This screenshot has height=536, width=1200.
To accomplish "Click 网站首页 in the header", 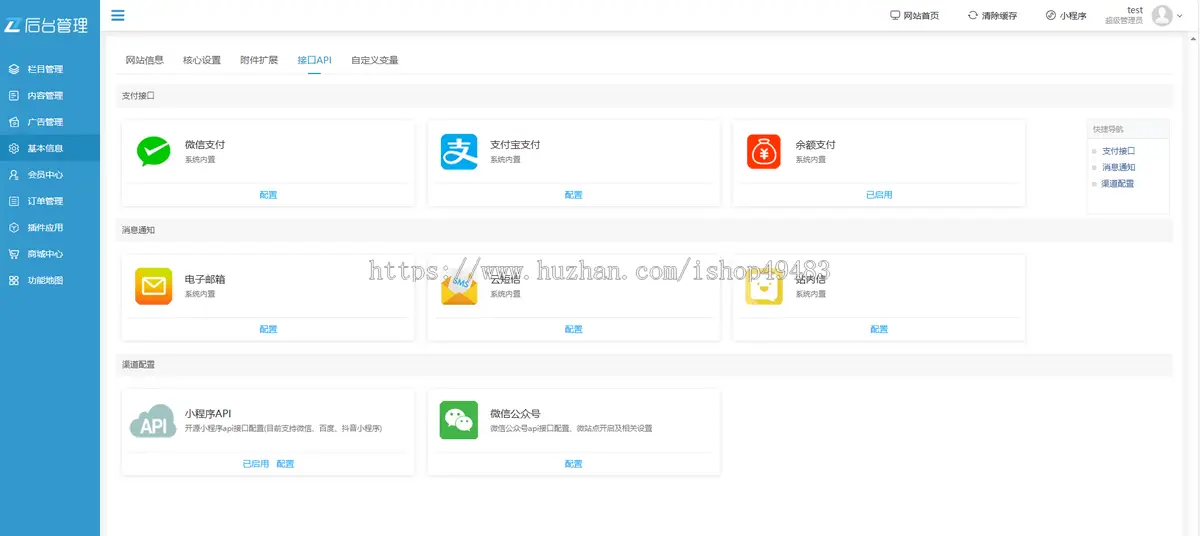I will click(x=921, y=16).
